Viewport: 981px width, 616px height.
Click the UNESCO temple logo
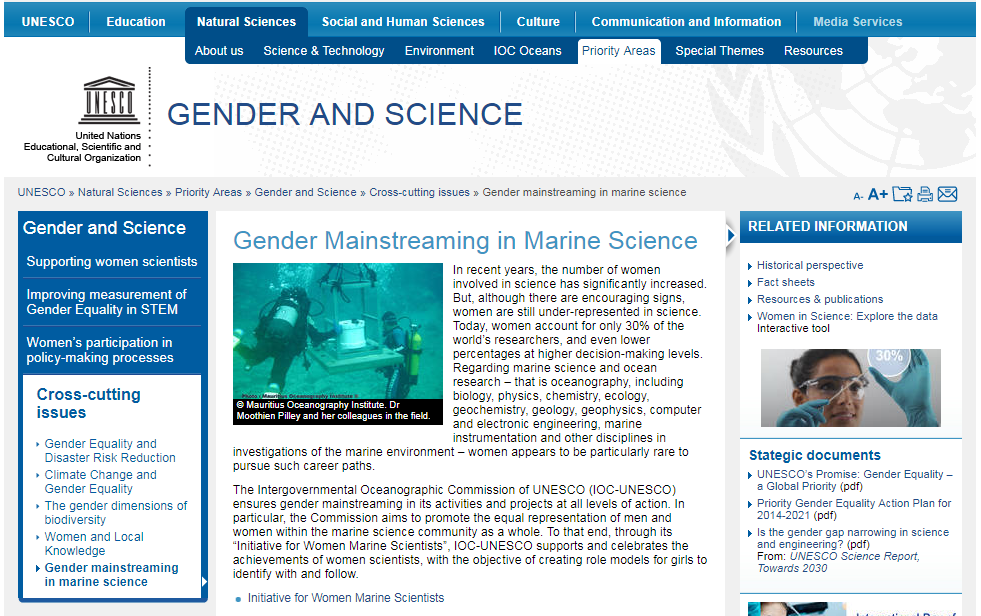tap(109, 100)
